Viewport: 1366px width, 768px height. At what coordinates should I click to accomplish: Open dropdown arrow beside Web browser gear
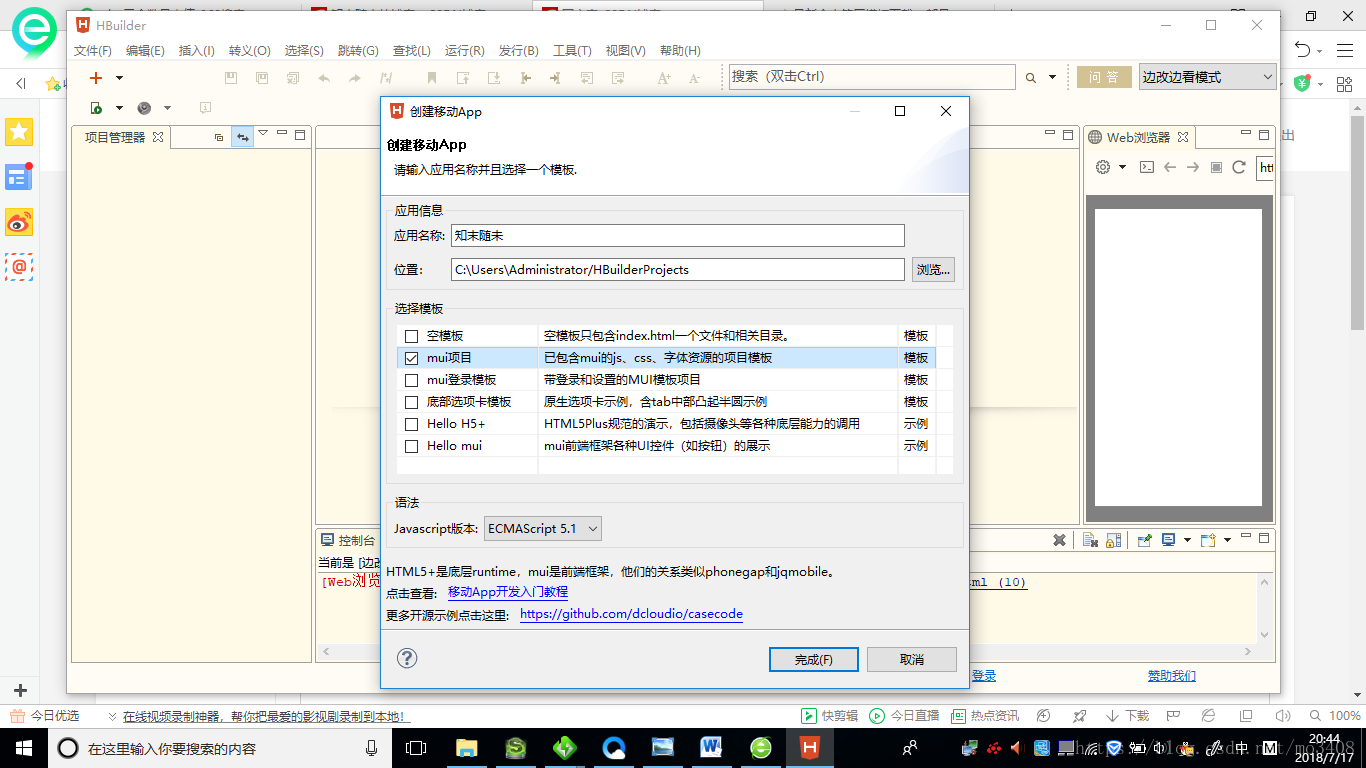[1123, 167]
